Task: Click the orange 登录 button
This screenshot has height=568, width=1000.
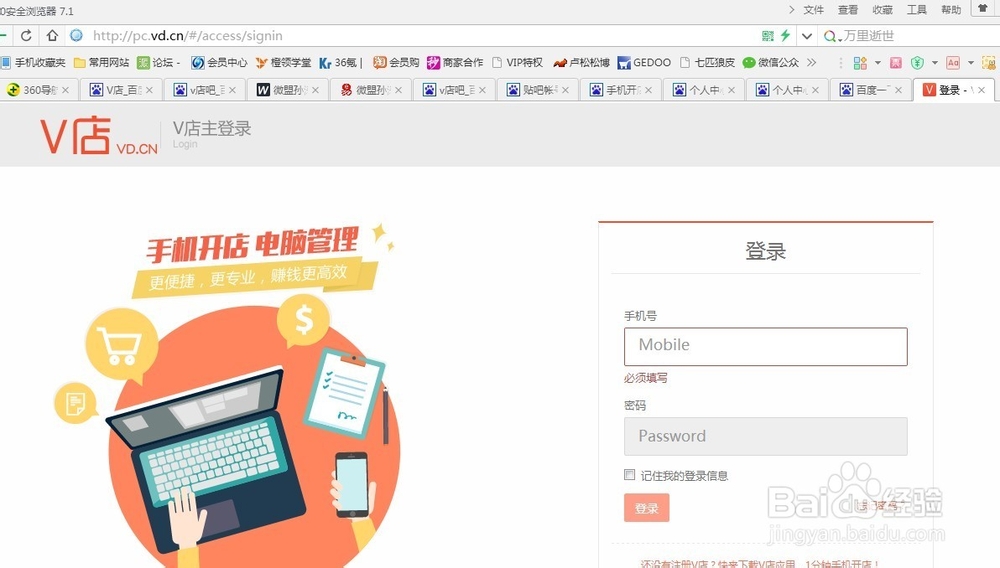Action: coord(647,507)
